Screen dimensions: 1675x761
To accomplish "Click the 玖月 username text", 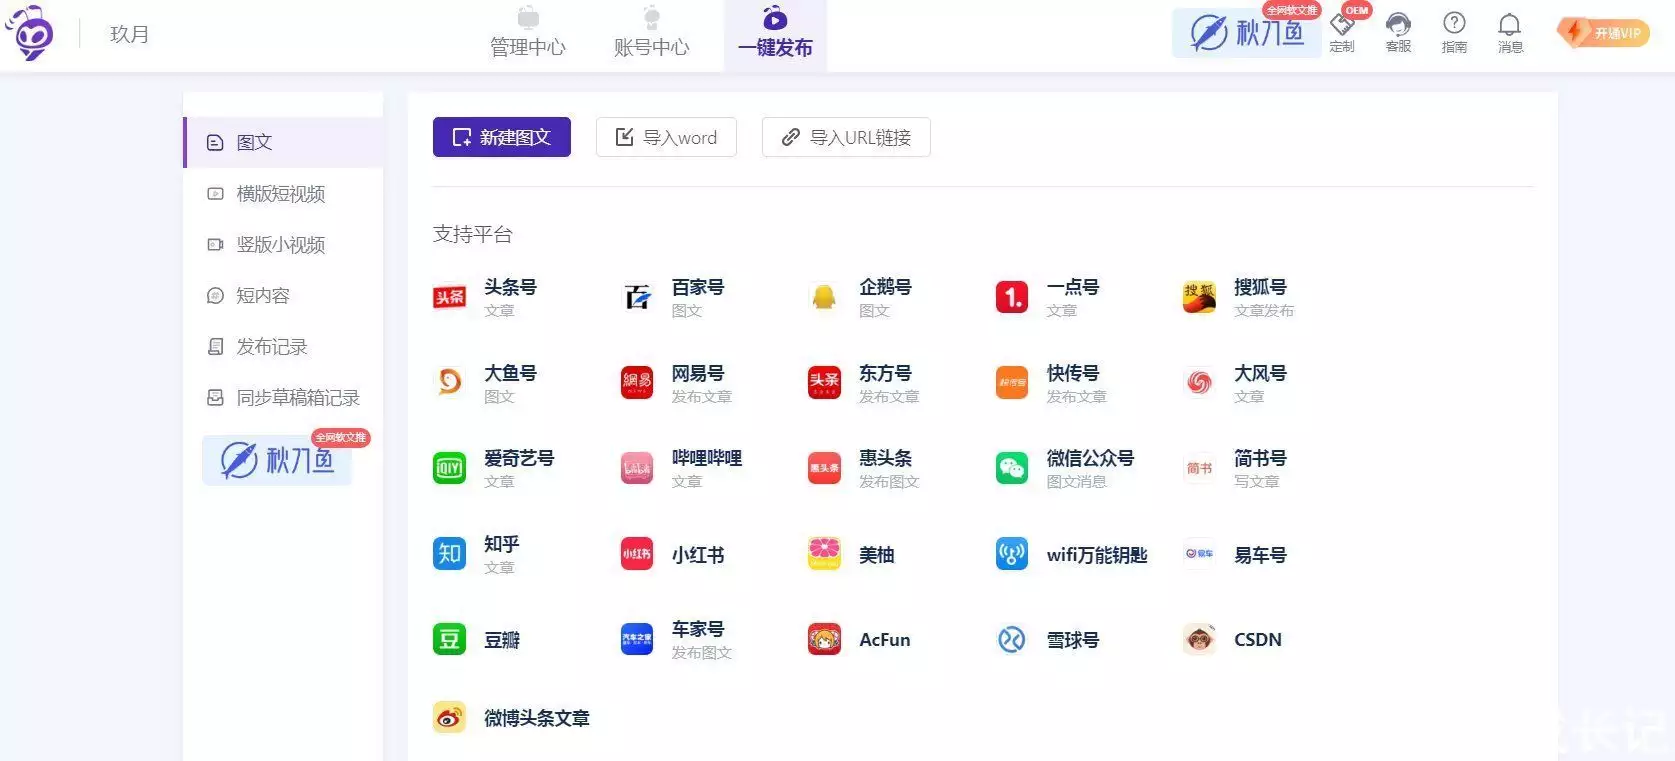I will [129, 34].
